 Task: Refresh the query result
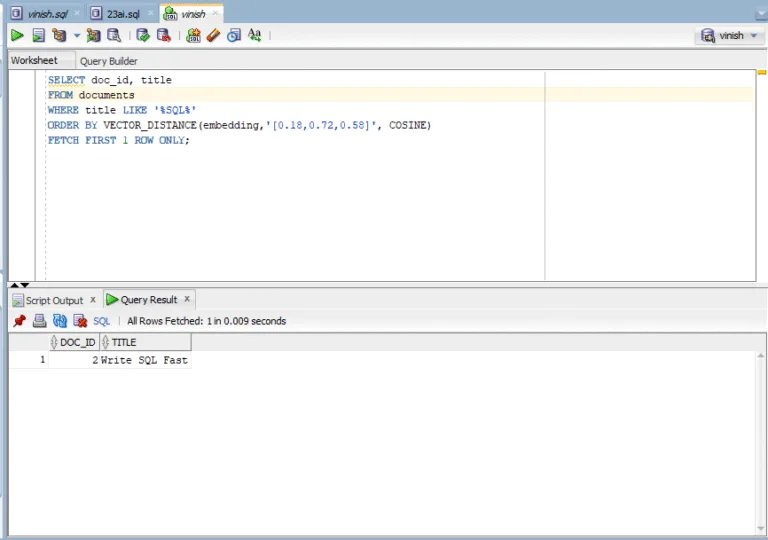coord(60,321)
